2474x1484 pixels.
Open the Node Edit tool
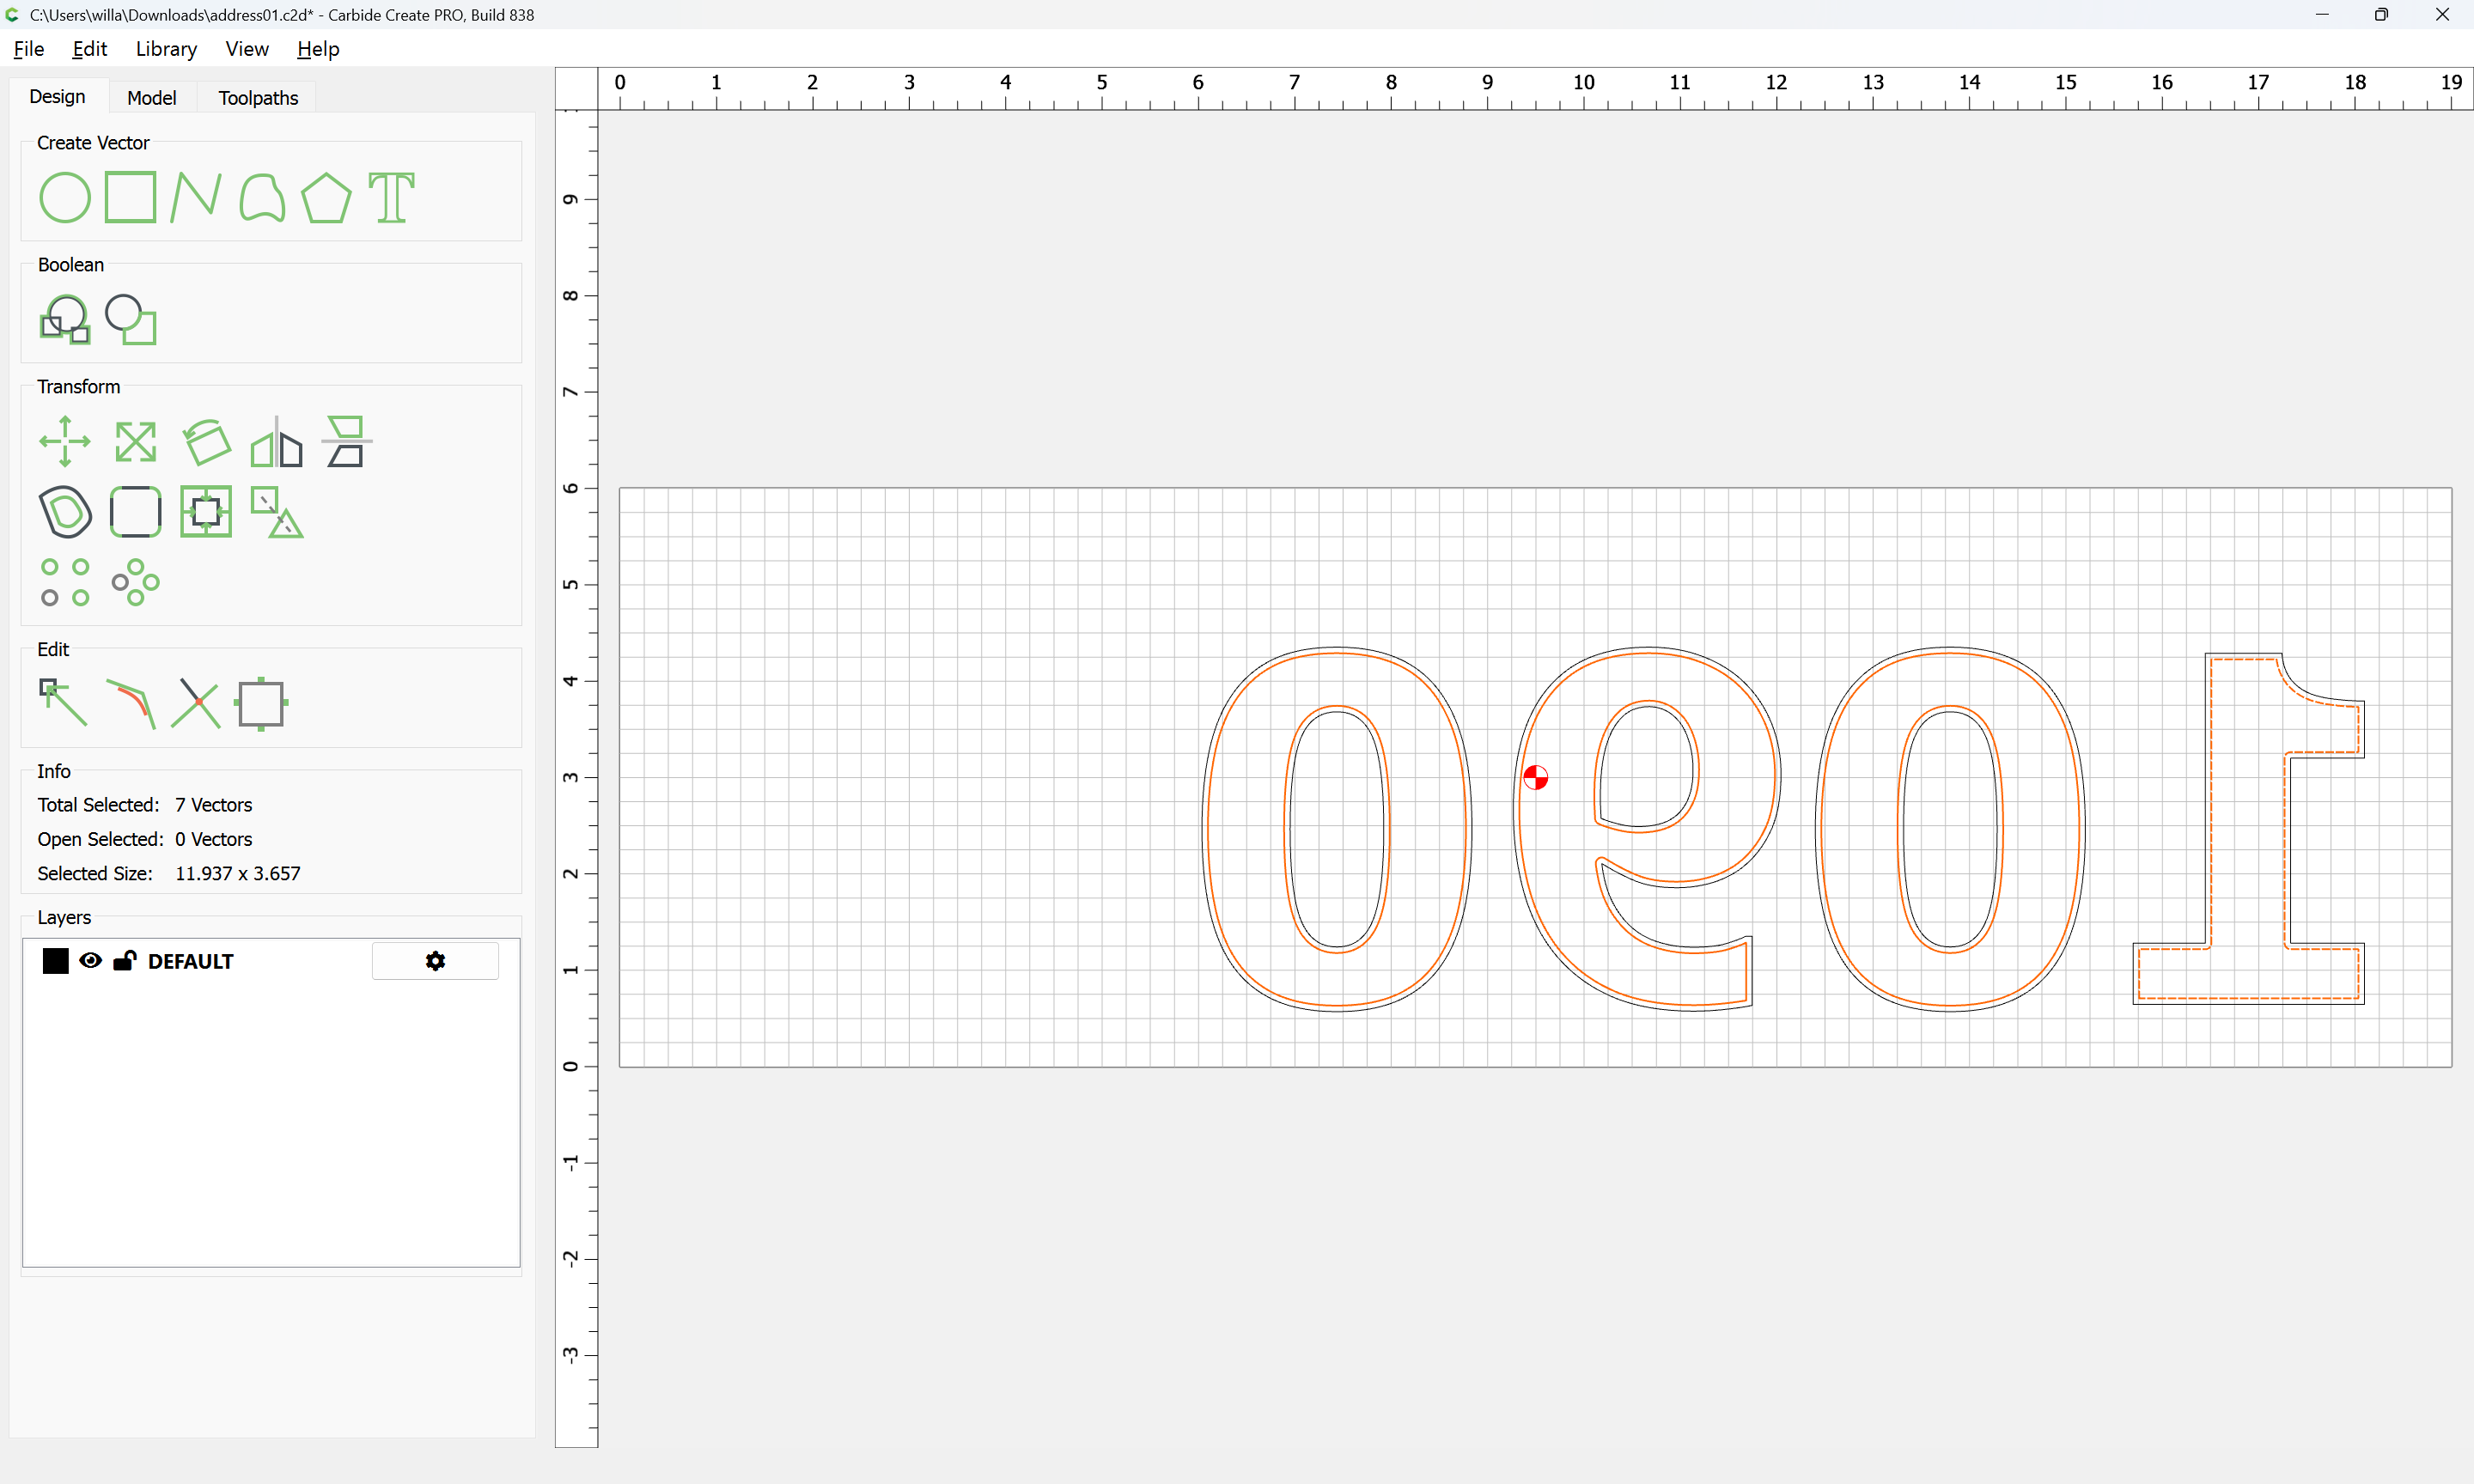[63, 703]
